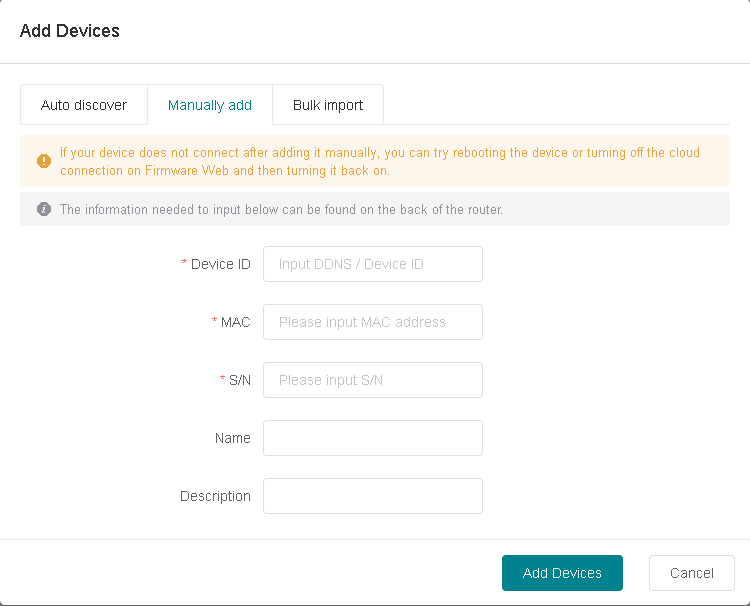Open the Bulk import tab
The width and height of the screenshot is (750, 606).
(328, 105)
